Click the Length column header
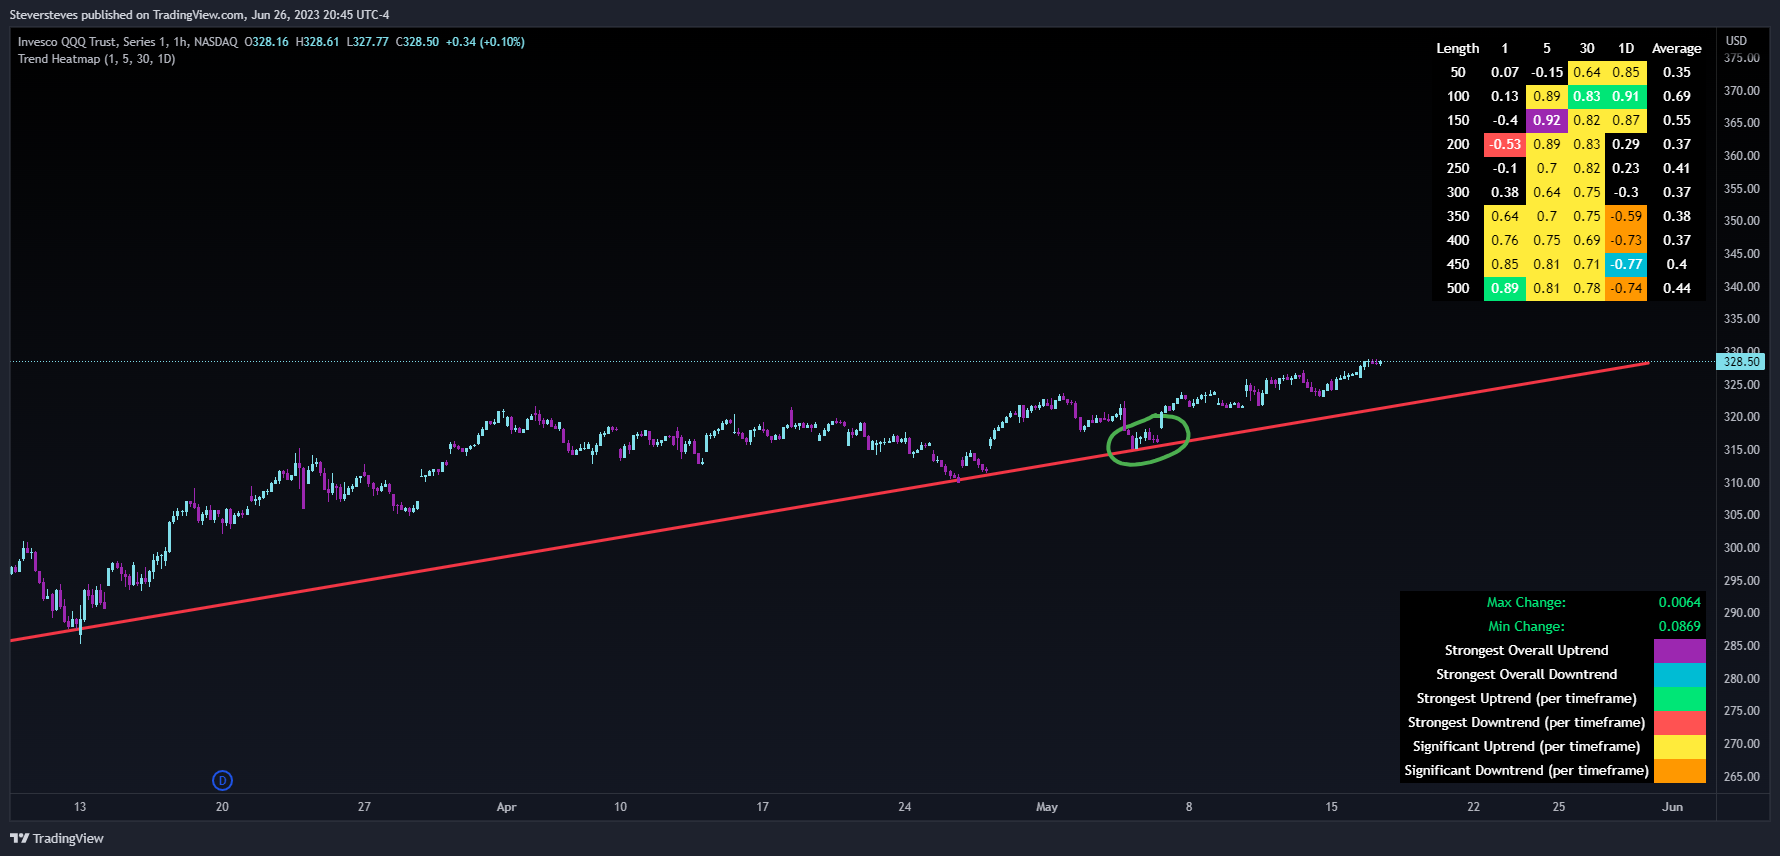The width and height of the screenshot is (1780, 856). (x=1458, y=48)
